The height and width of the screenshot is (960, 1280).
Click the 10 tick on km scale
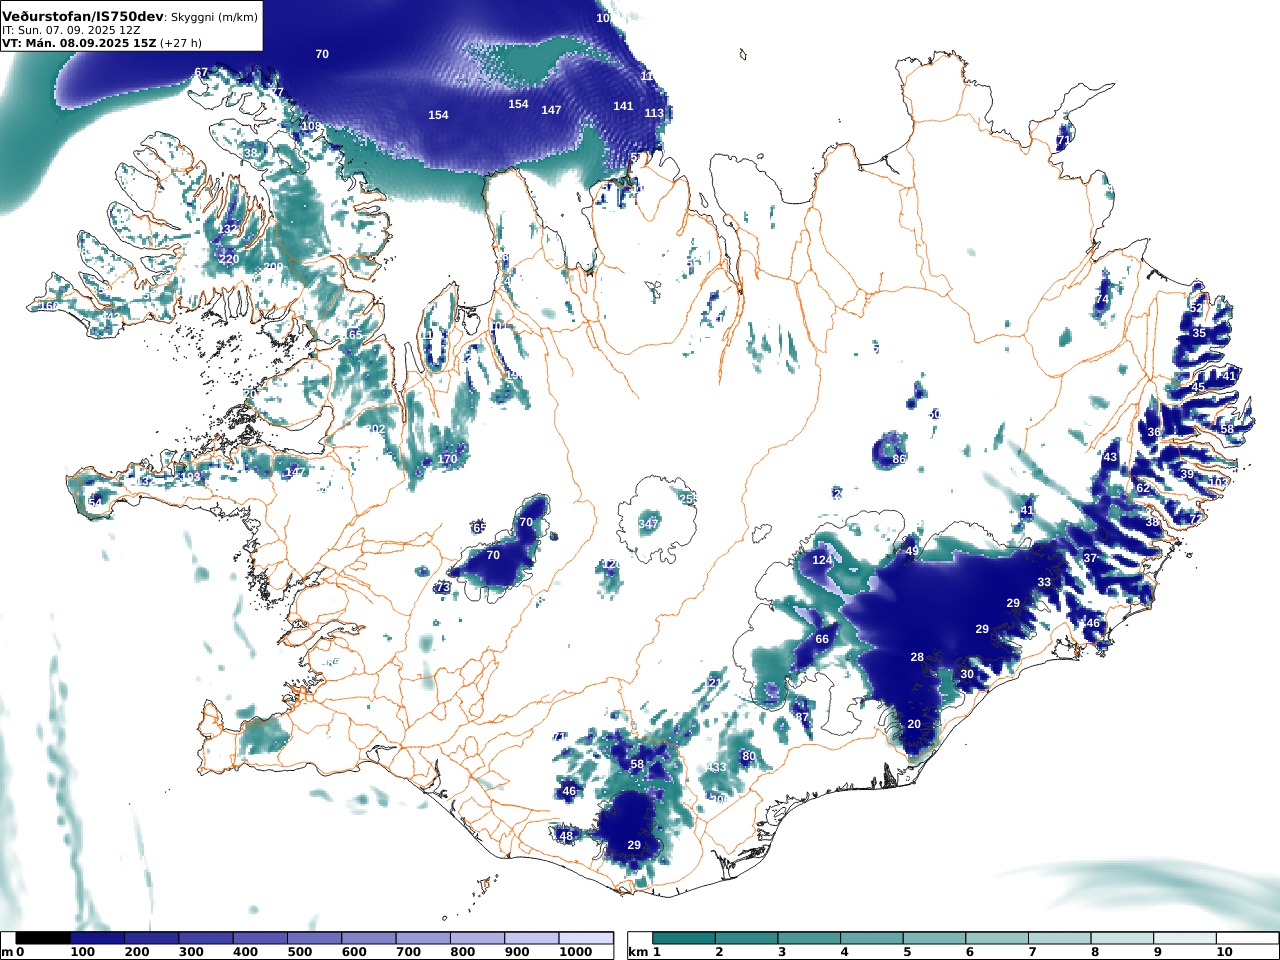1224,952
